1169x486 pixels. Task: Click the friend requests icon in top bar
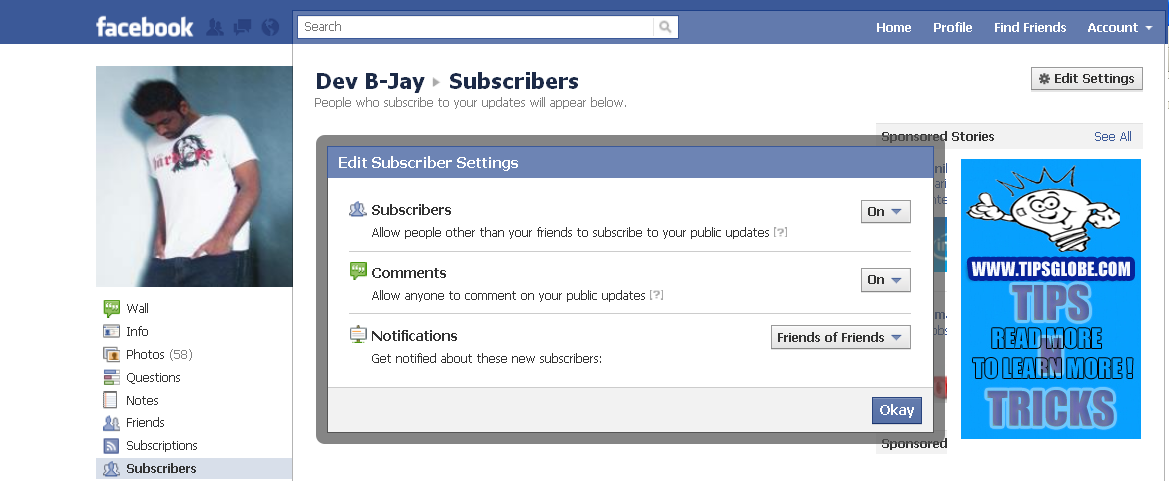(x=214, y=27)
